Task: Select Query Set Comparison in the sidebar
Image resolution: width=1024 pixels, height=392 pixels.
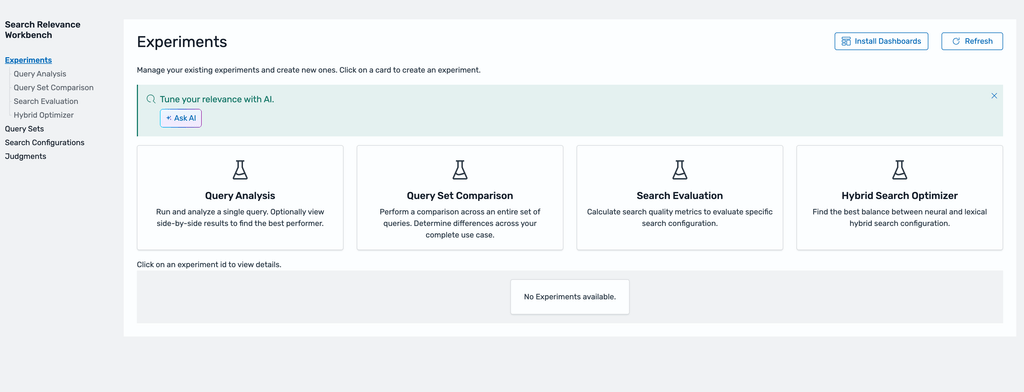Action: 54,88
